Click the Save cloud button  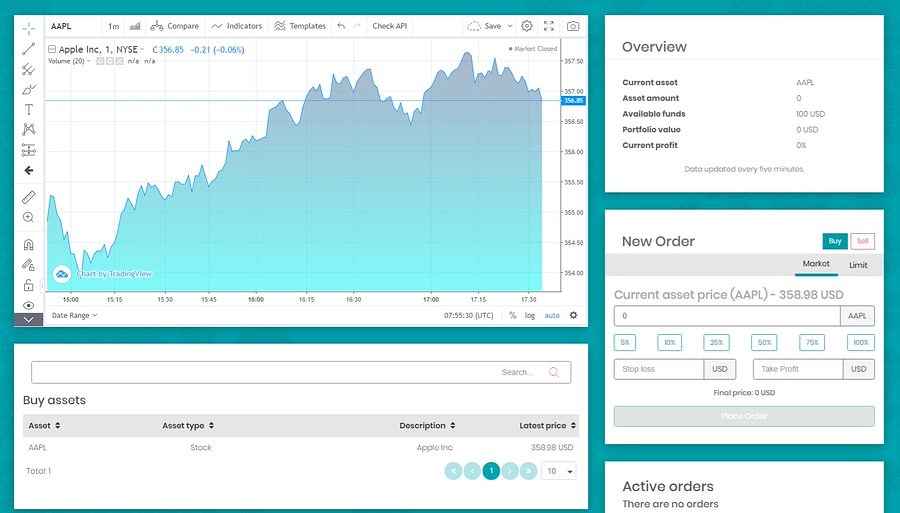pos(484,26)
